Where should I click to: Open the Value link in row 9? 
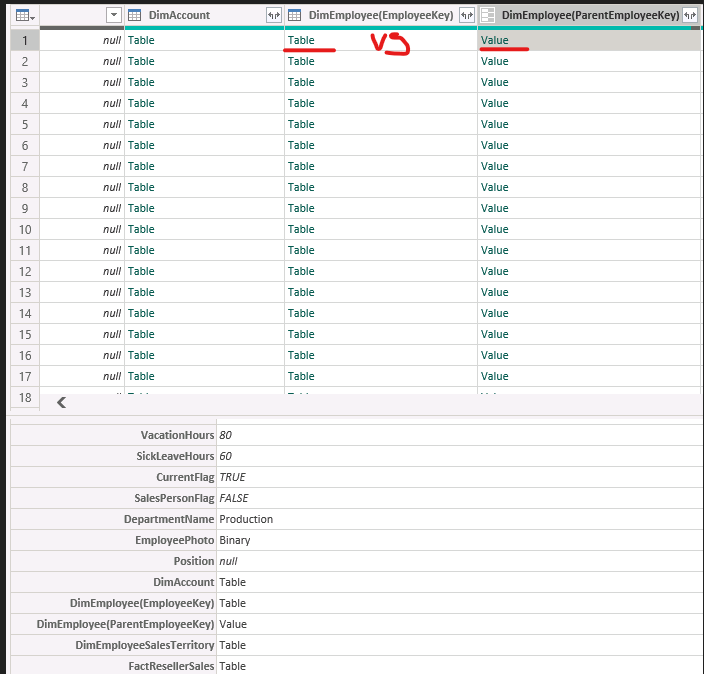coord(494,208)
